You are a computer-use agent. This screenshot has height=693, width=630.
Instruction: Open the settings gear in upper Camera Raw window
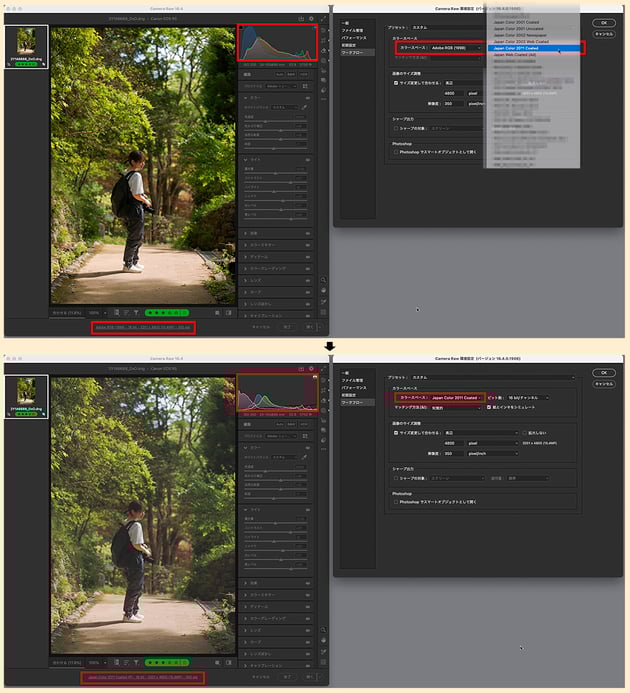point(311,19)
